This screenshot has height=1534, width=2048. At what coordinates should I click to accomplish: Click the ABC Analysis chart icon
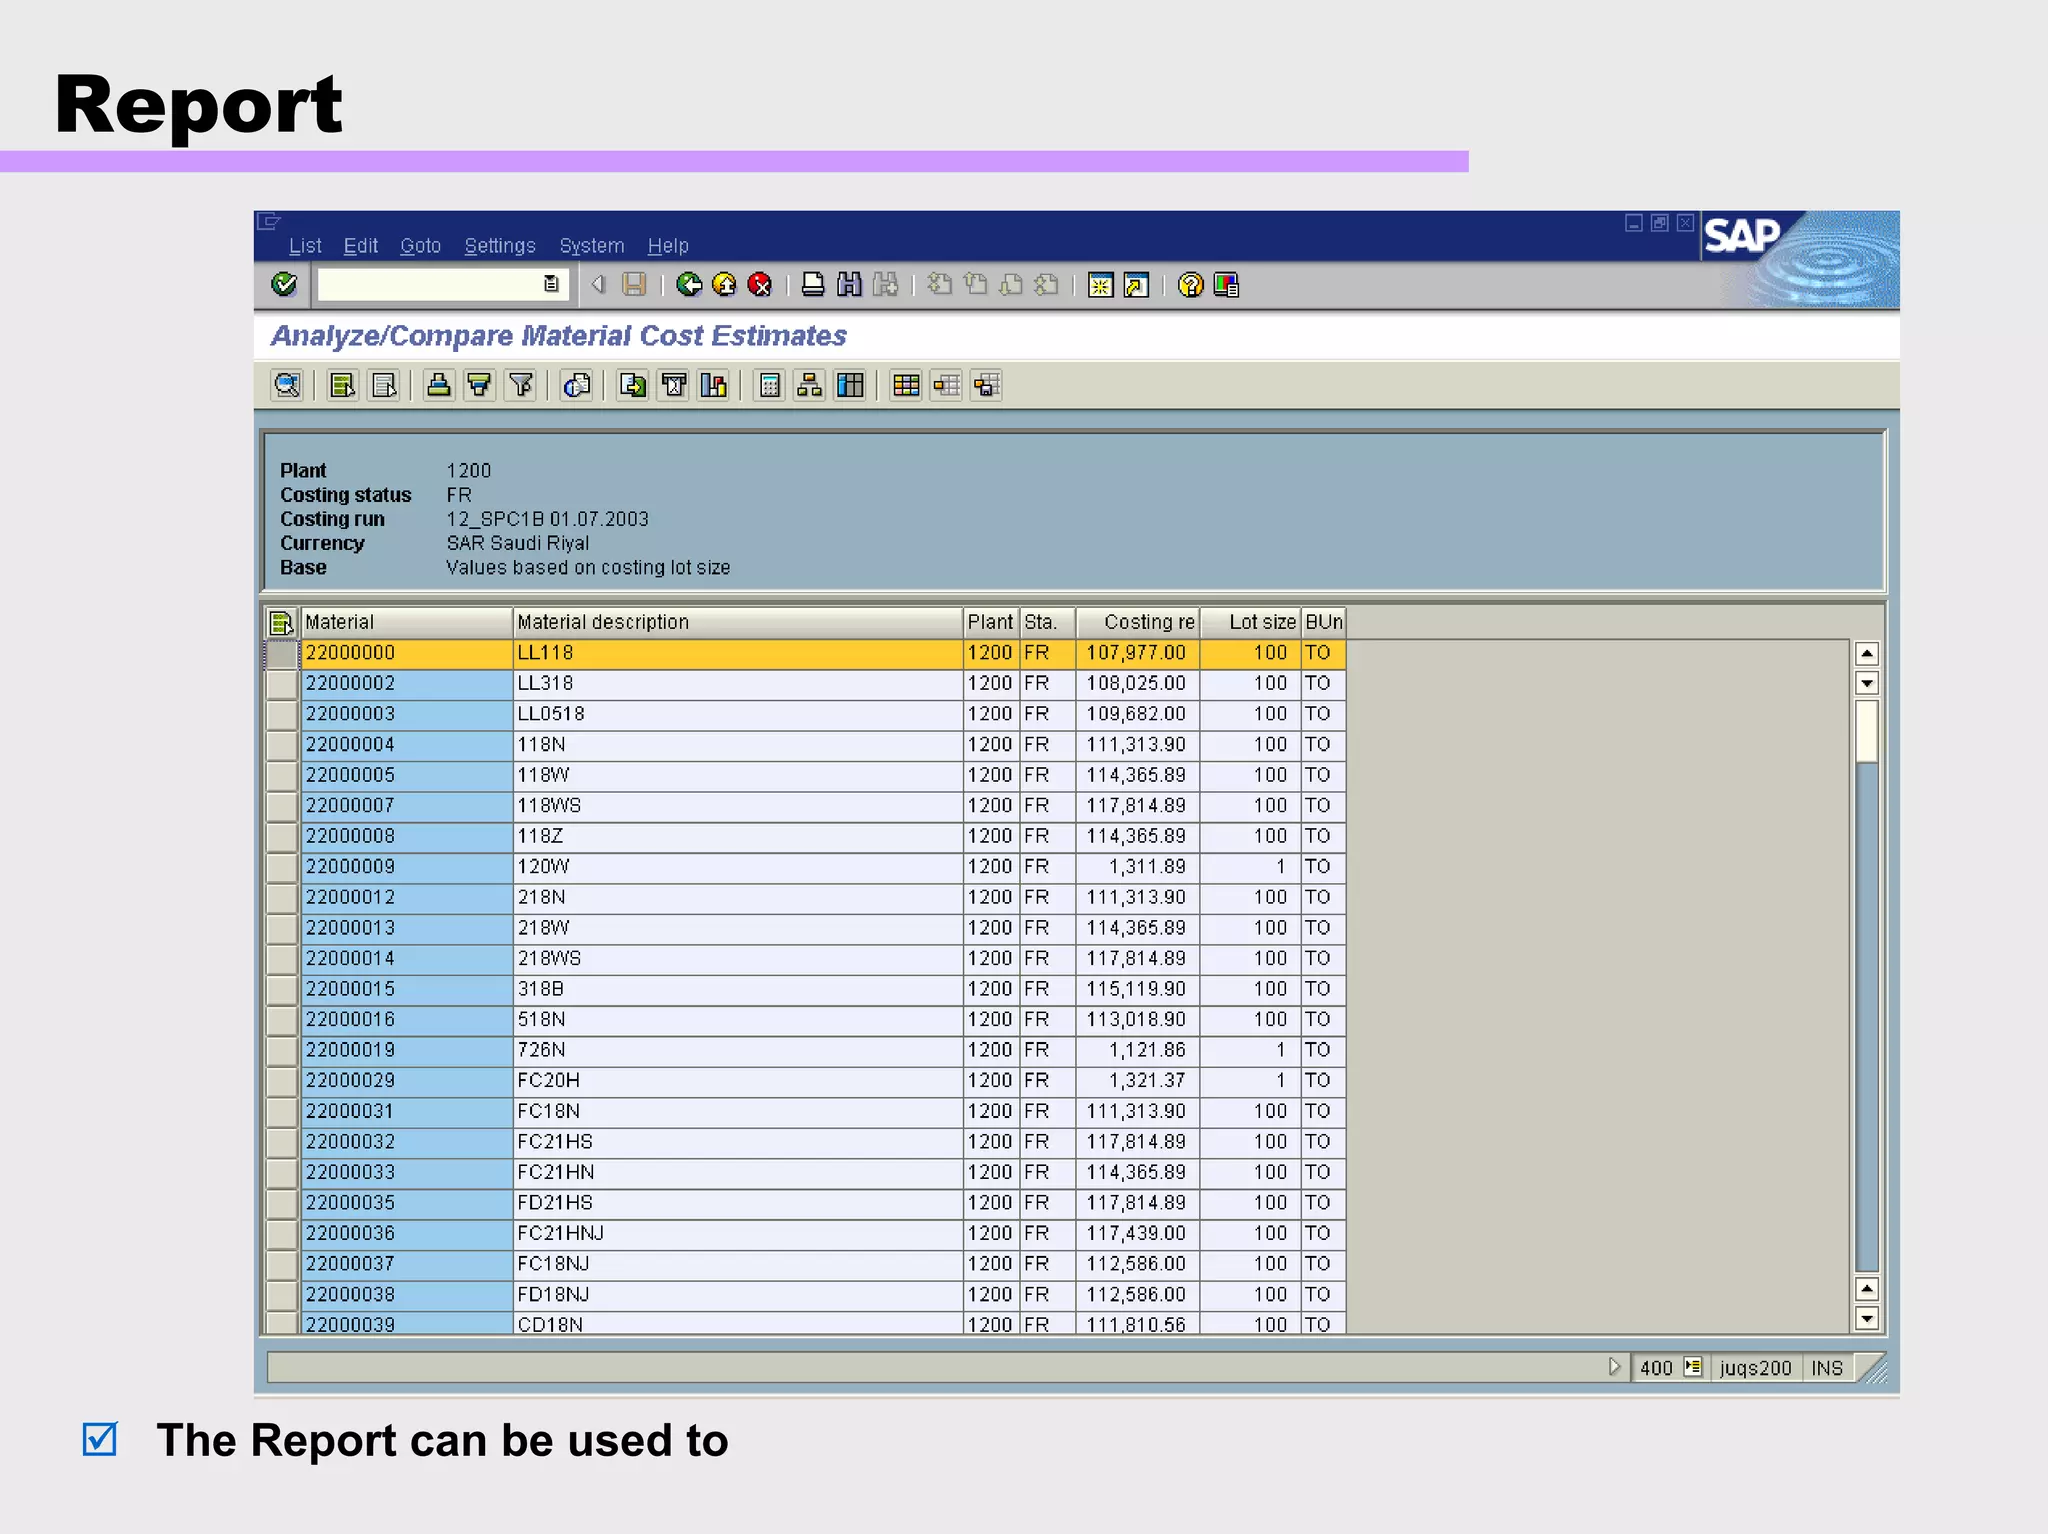coord(714,385)
